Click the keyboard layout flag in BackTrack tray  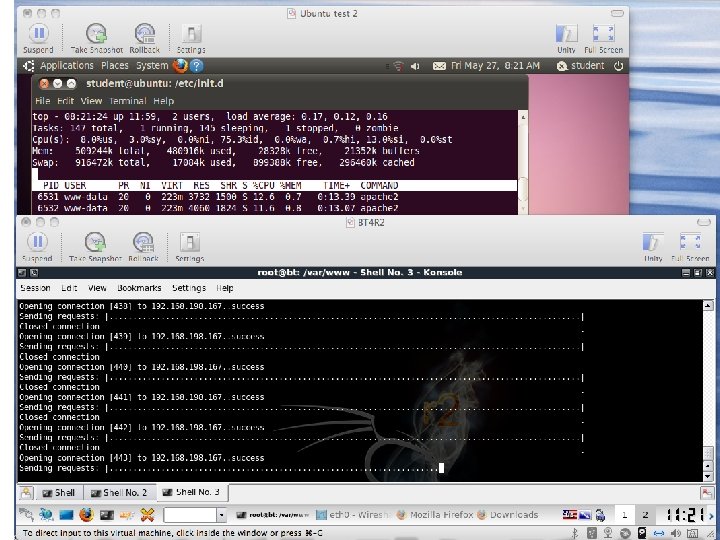pos(569,515)
